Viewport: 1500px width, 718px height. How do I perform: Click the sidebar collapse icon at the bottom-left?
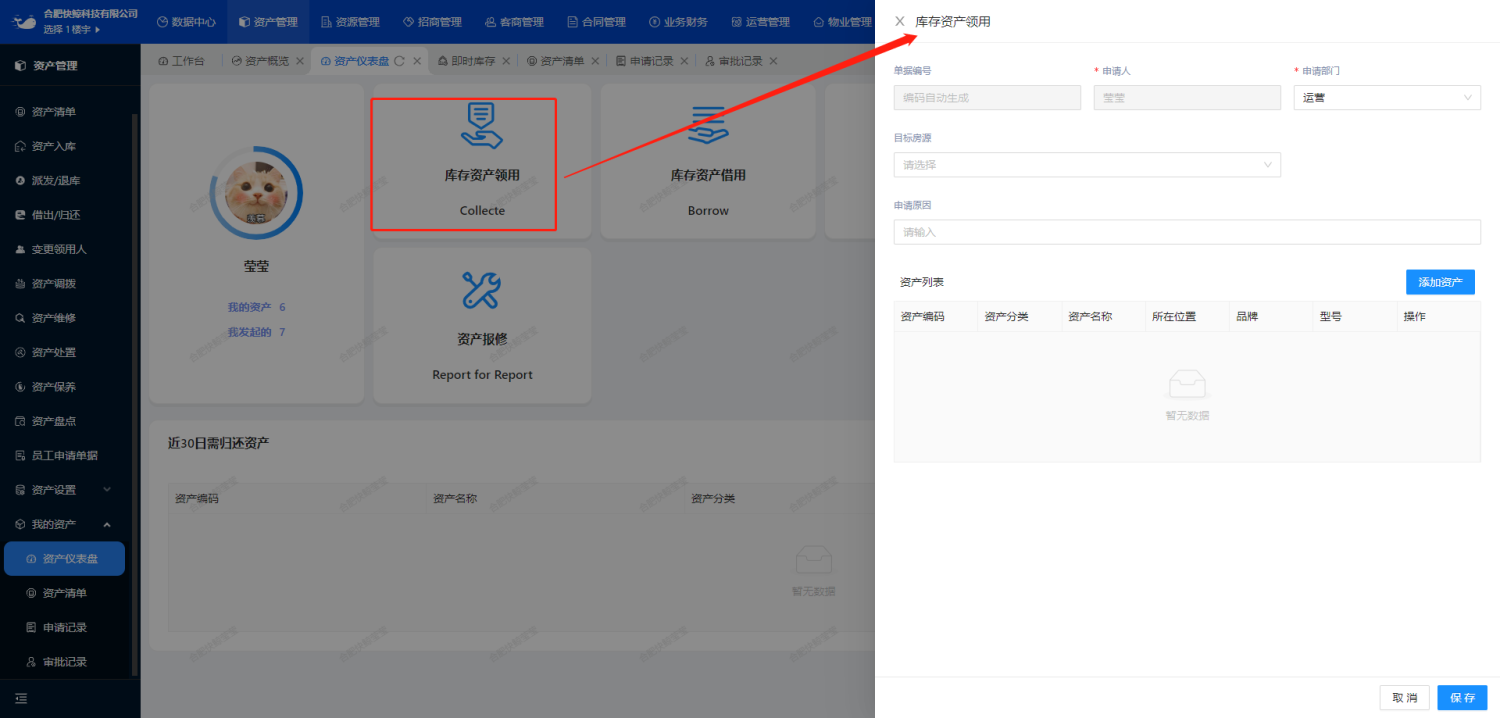pyautogui.click(x=21, y=698)
